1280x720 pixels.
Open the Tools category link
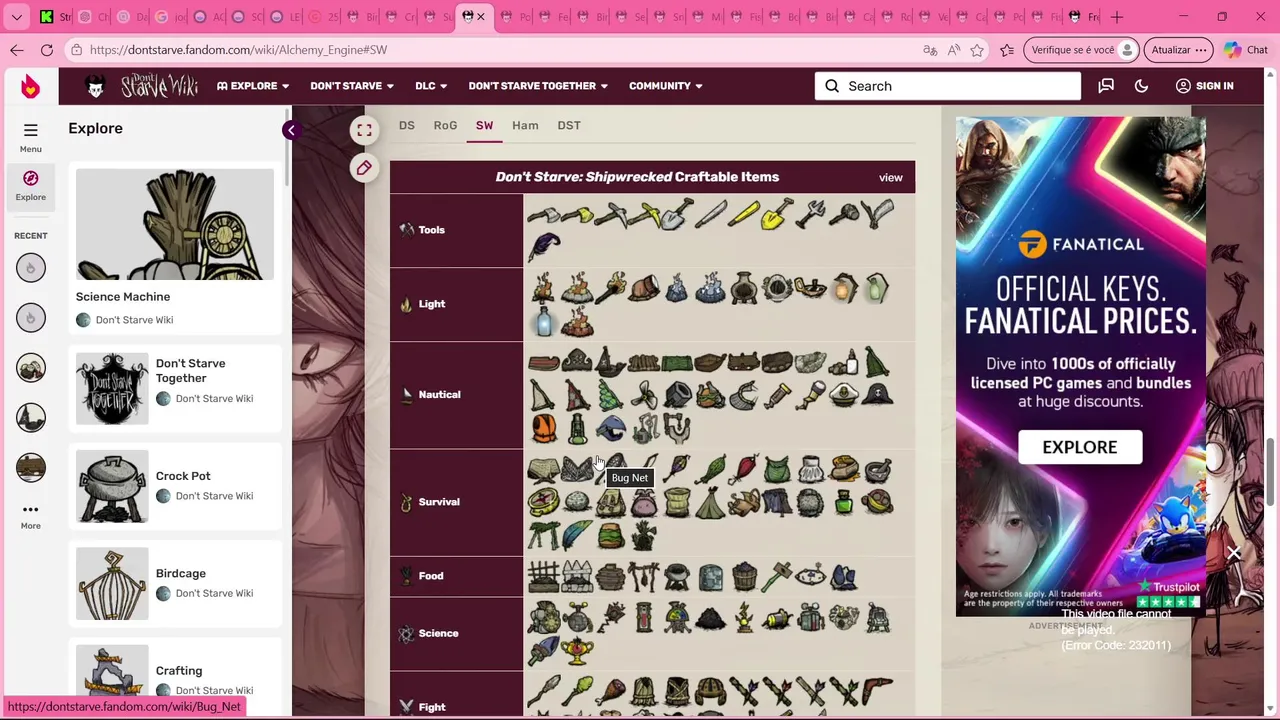431,230
